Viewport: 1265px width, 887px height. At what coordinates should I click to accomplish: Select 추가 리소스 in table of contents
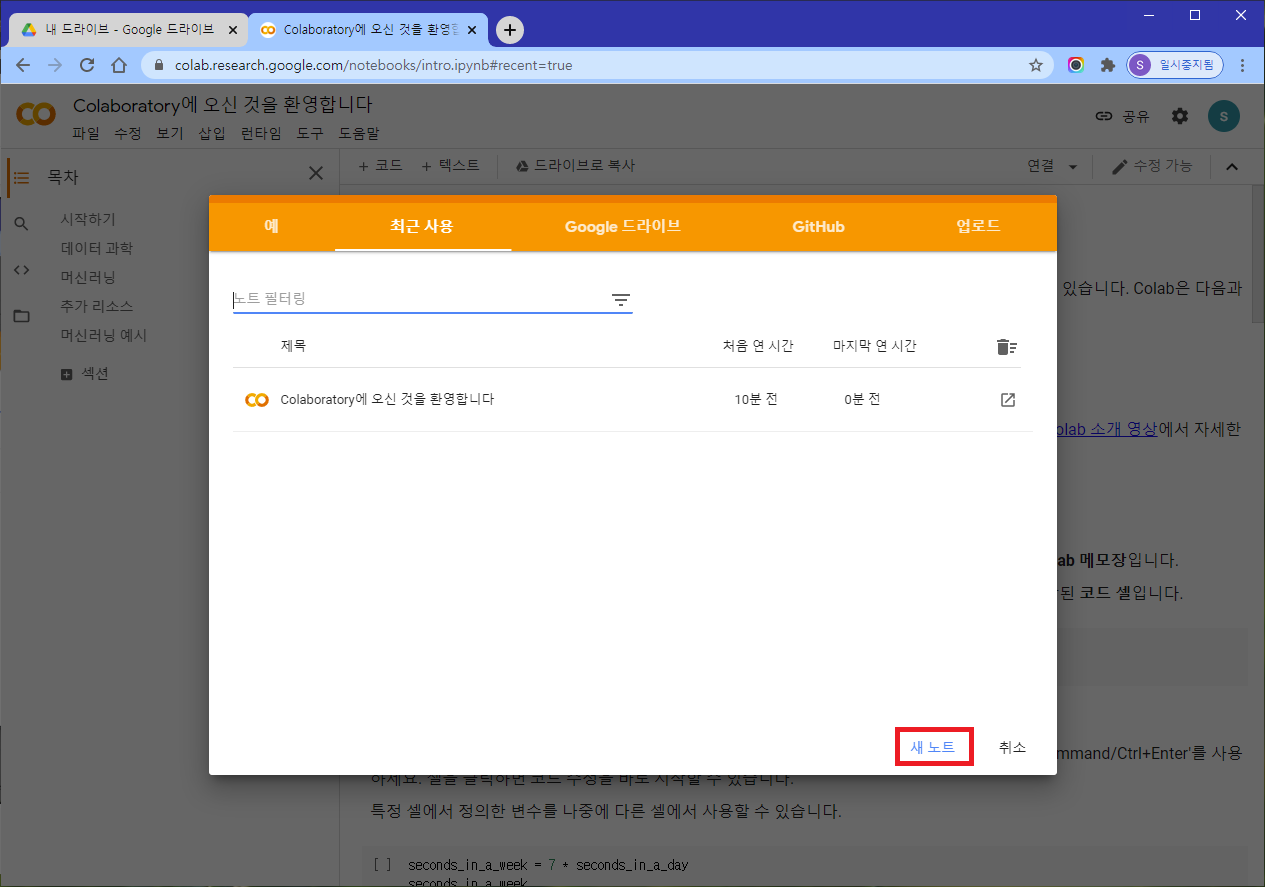coord(97,306)
